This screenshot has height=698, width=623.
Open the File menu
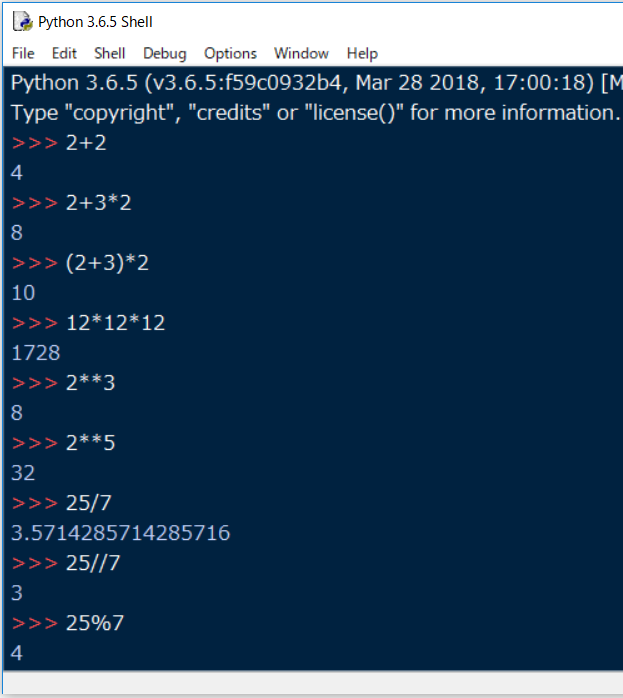pyautogui.click(x=23, y=53)
